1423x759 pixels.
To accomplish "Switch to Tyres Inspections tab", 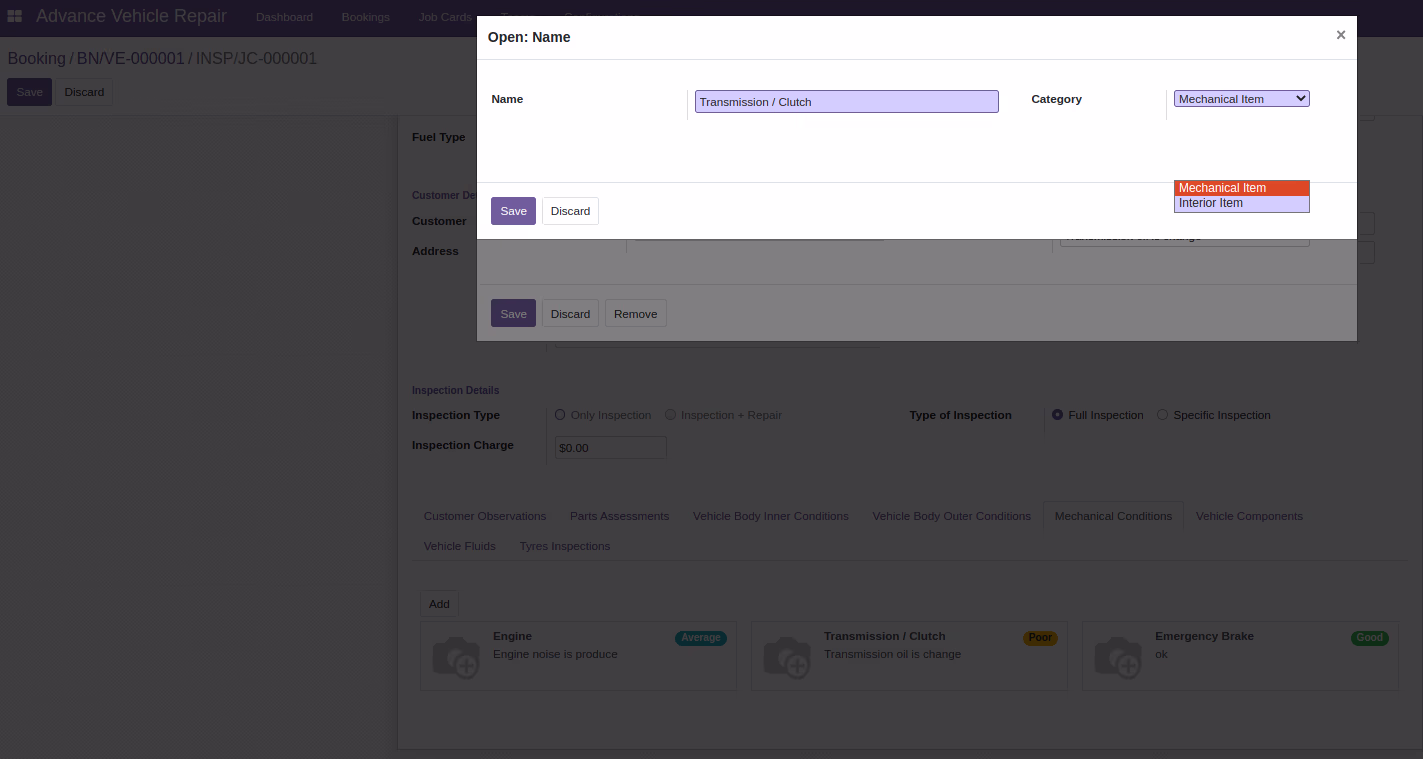I will pyautogui.click(x=564, y=546).
